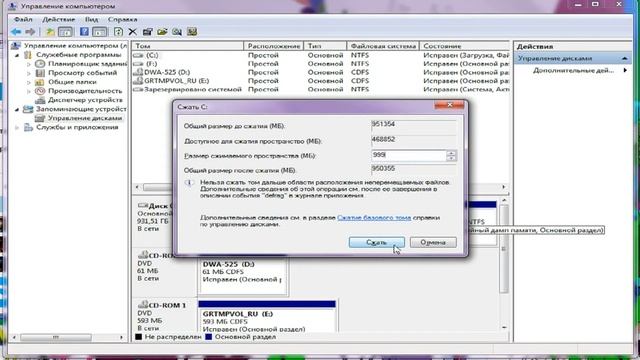640x360 pixels.
Task: Toggle the console tree pane icon
Action: tap(65, 31)
